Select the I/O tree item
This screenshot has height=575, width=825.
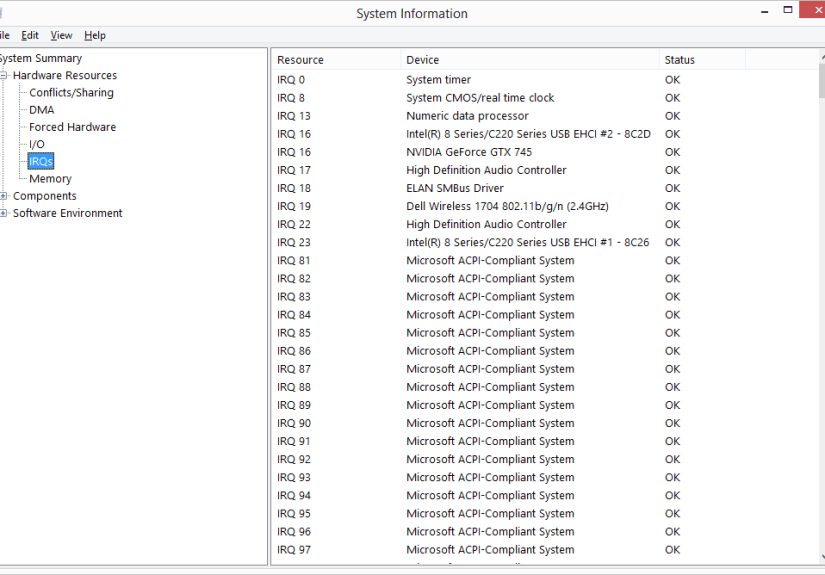[37, 144]
